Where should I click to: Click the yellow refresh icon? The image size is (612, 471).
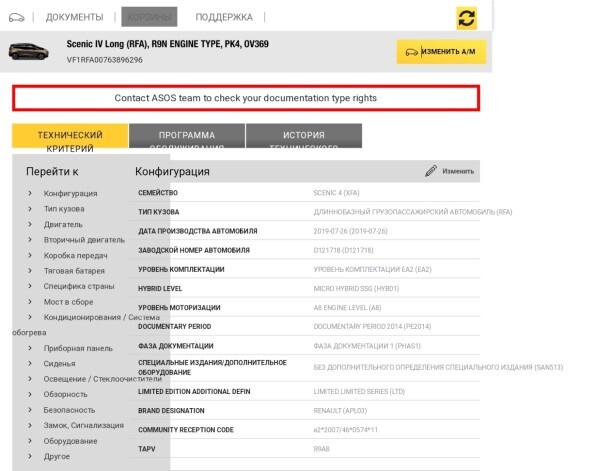(466, 18)
